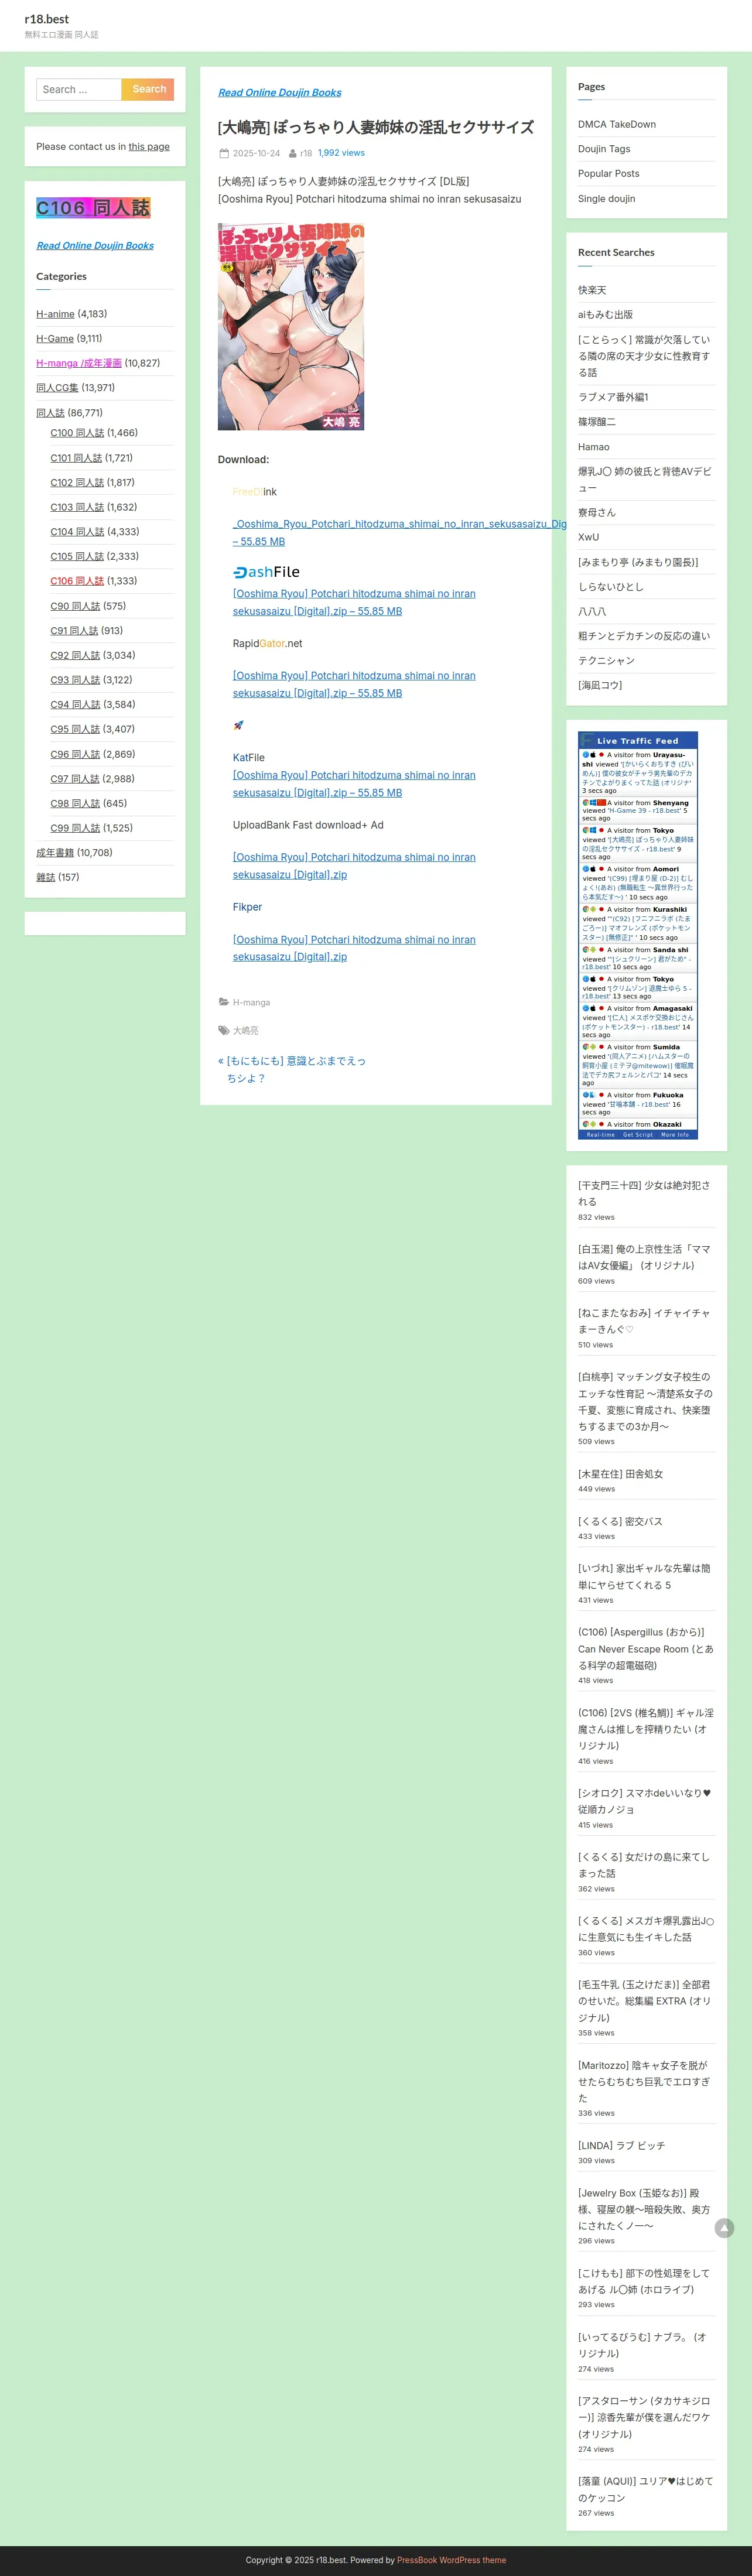Open the H-manga post category link
The height and width of the screenshot is (2576, 752).
click(x=251, y=1002)
